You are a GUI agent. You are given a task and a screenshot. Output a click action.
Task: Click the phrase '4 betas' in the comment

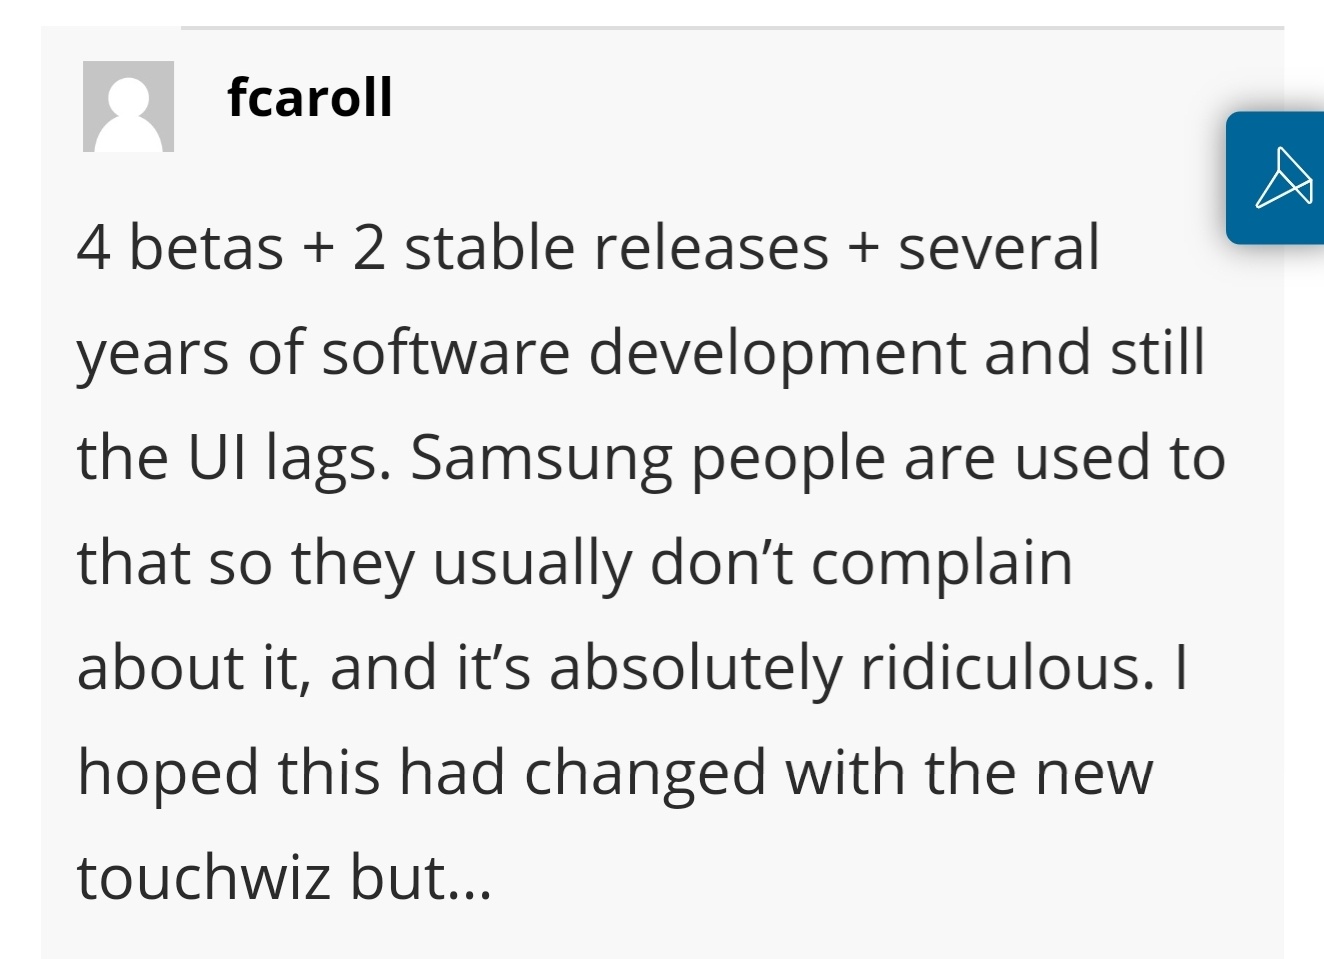180,248
